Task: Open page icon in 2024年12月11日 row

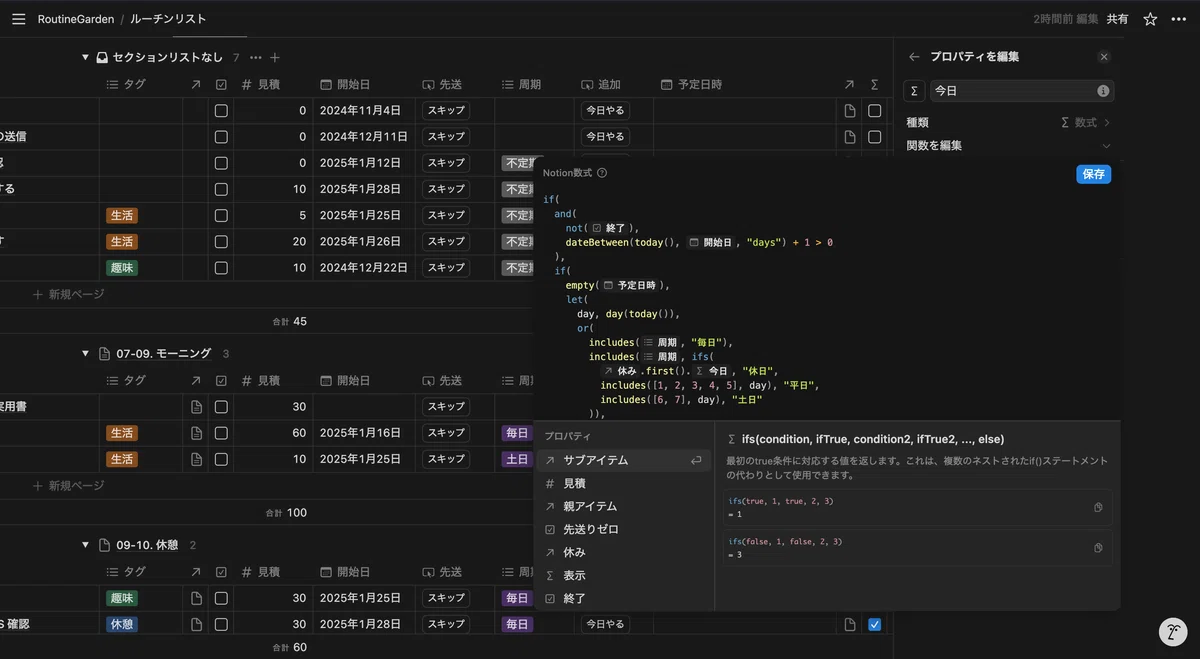Action: pyautogui.click(x=850, y=137)
